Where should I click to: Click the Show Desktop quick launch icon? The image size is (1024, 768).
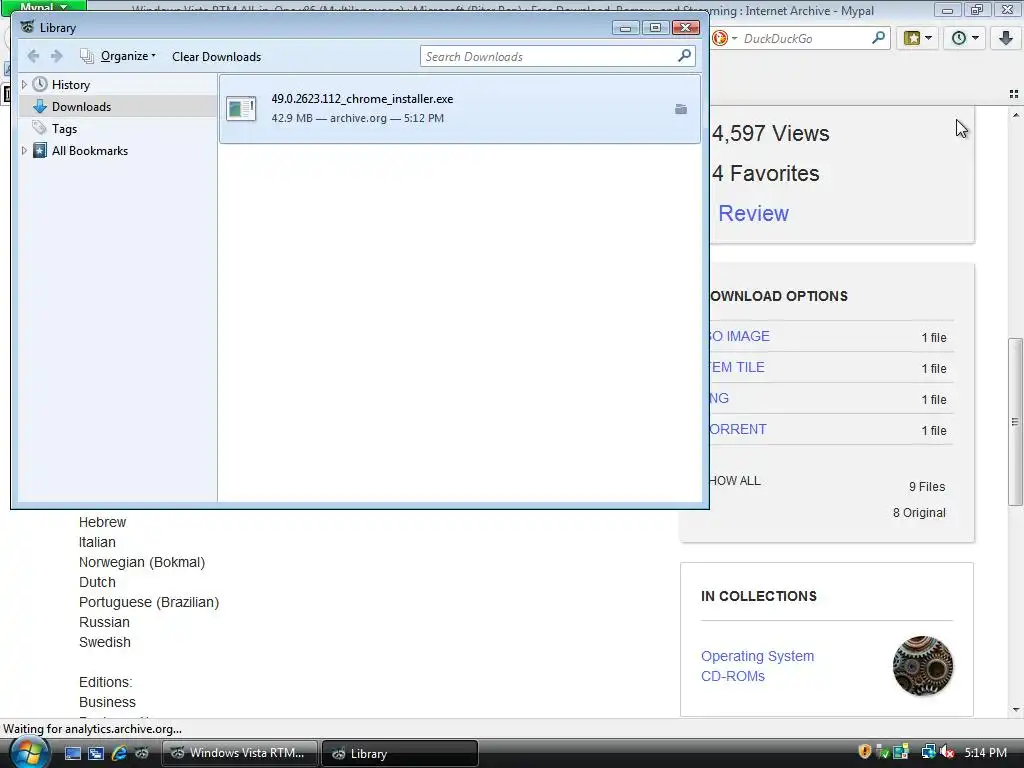click(72, 753)
